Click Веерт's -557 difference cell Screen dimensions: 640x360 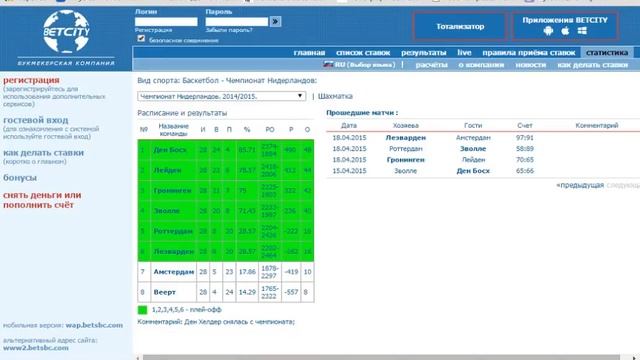pyautogui.click(x=291, y=292)
